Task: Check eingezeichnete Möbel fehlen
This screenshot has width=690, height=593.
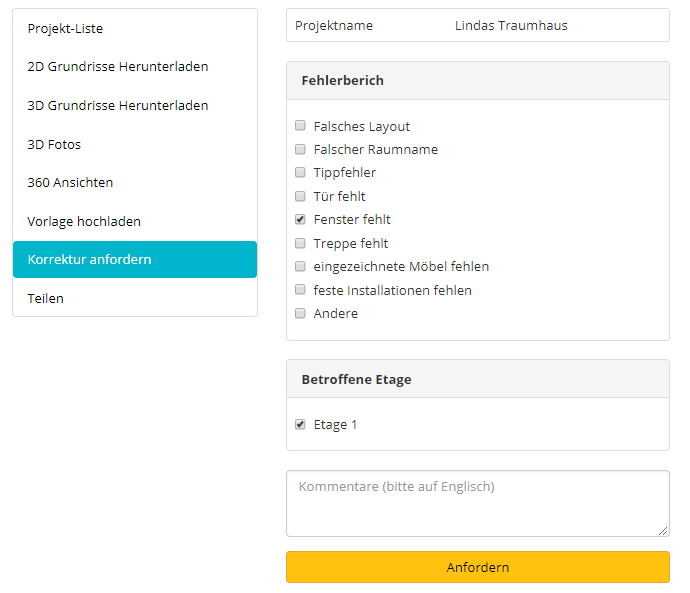Action: click(x=300, y=266)
